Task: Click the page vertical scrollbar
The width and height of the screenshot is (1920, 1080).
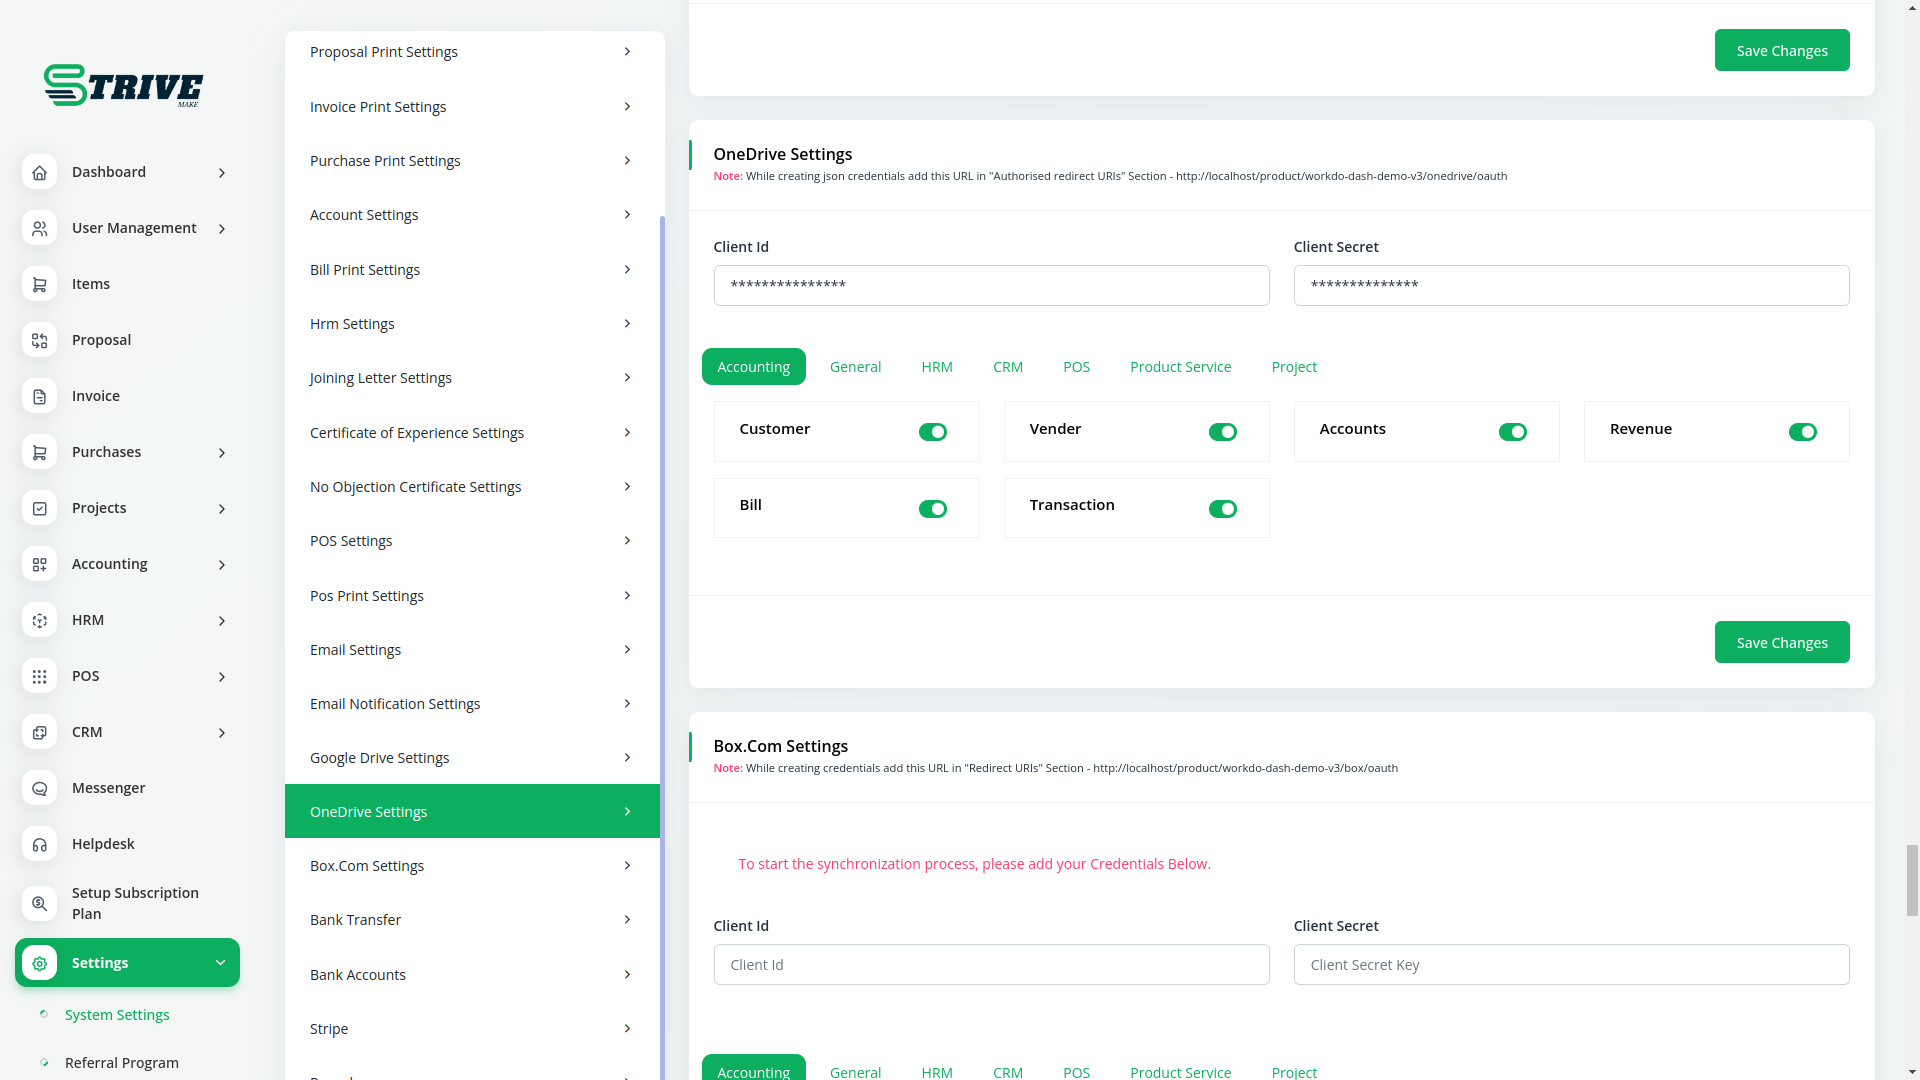Action: (x=1912, y=880)
